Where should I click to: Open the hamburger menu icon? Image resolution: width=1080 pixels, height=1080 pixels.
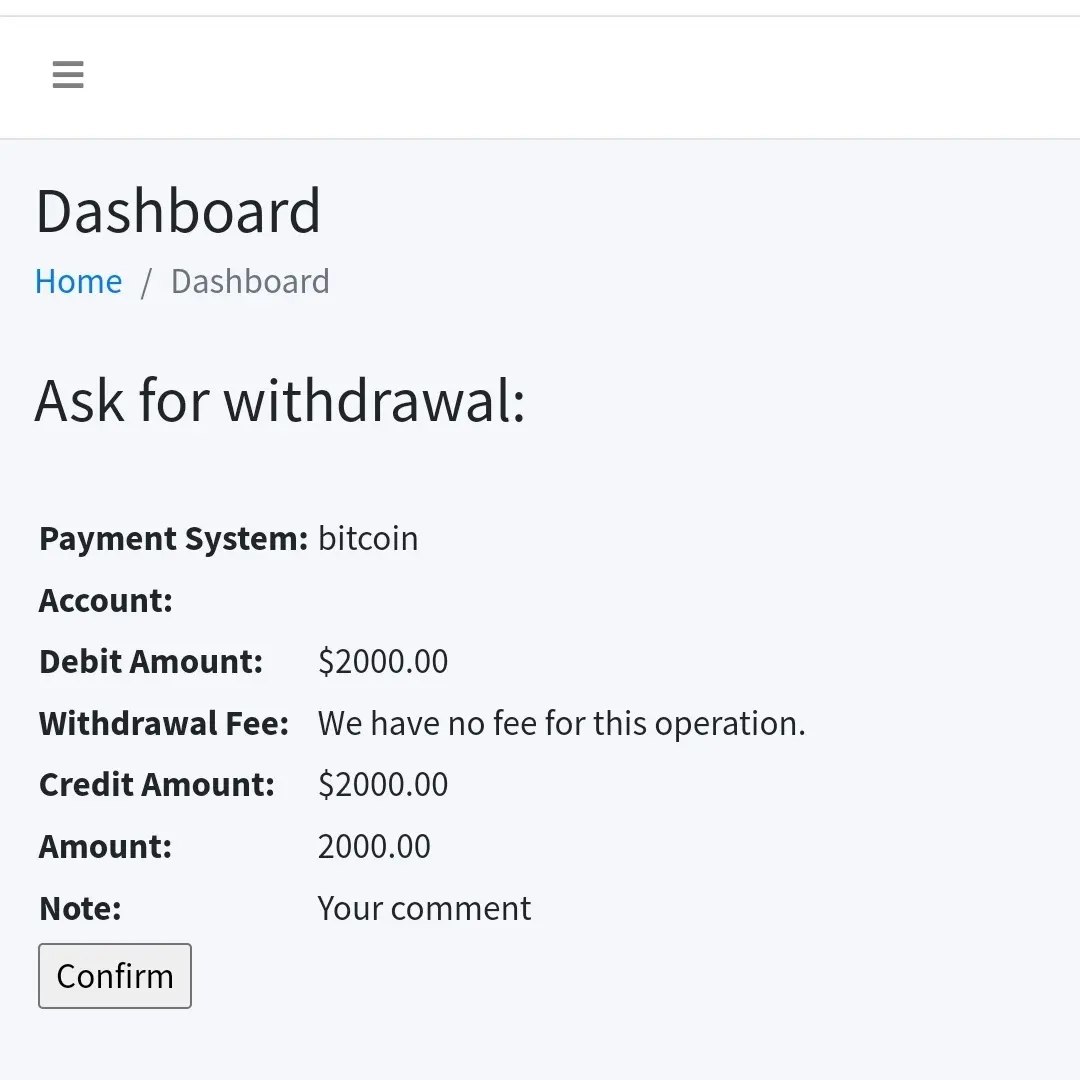68,75
